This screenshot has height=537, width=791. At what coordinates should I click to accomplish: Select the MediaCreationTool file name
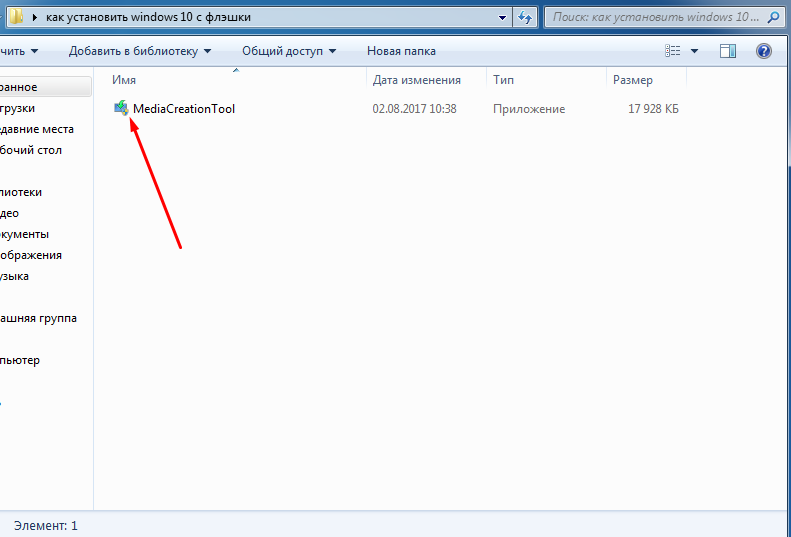(184, 109)
